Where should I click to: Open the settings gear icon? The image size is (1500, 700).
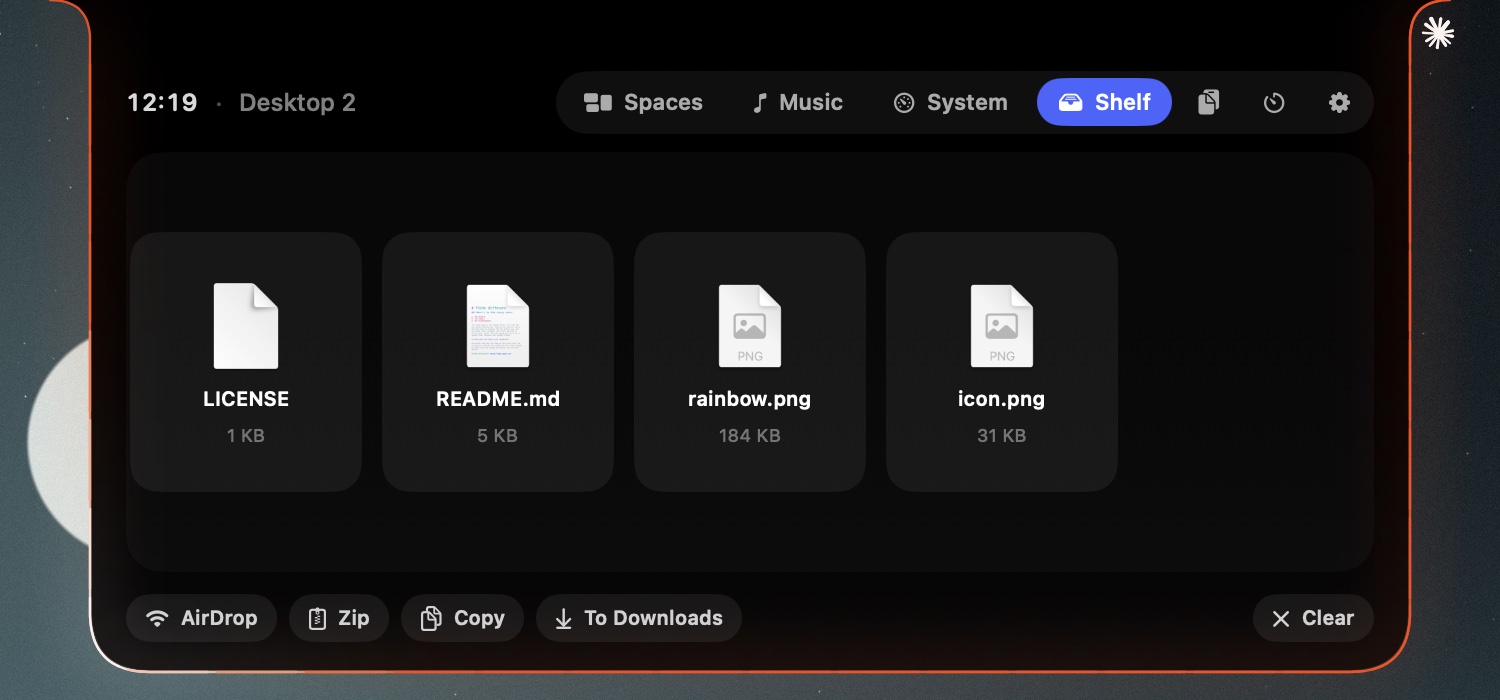pos(1339,102)
